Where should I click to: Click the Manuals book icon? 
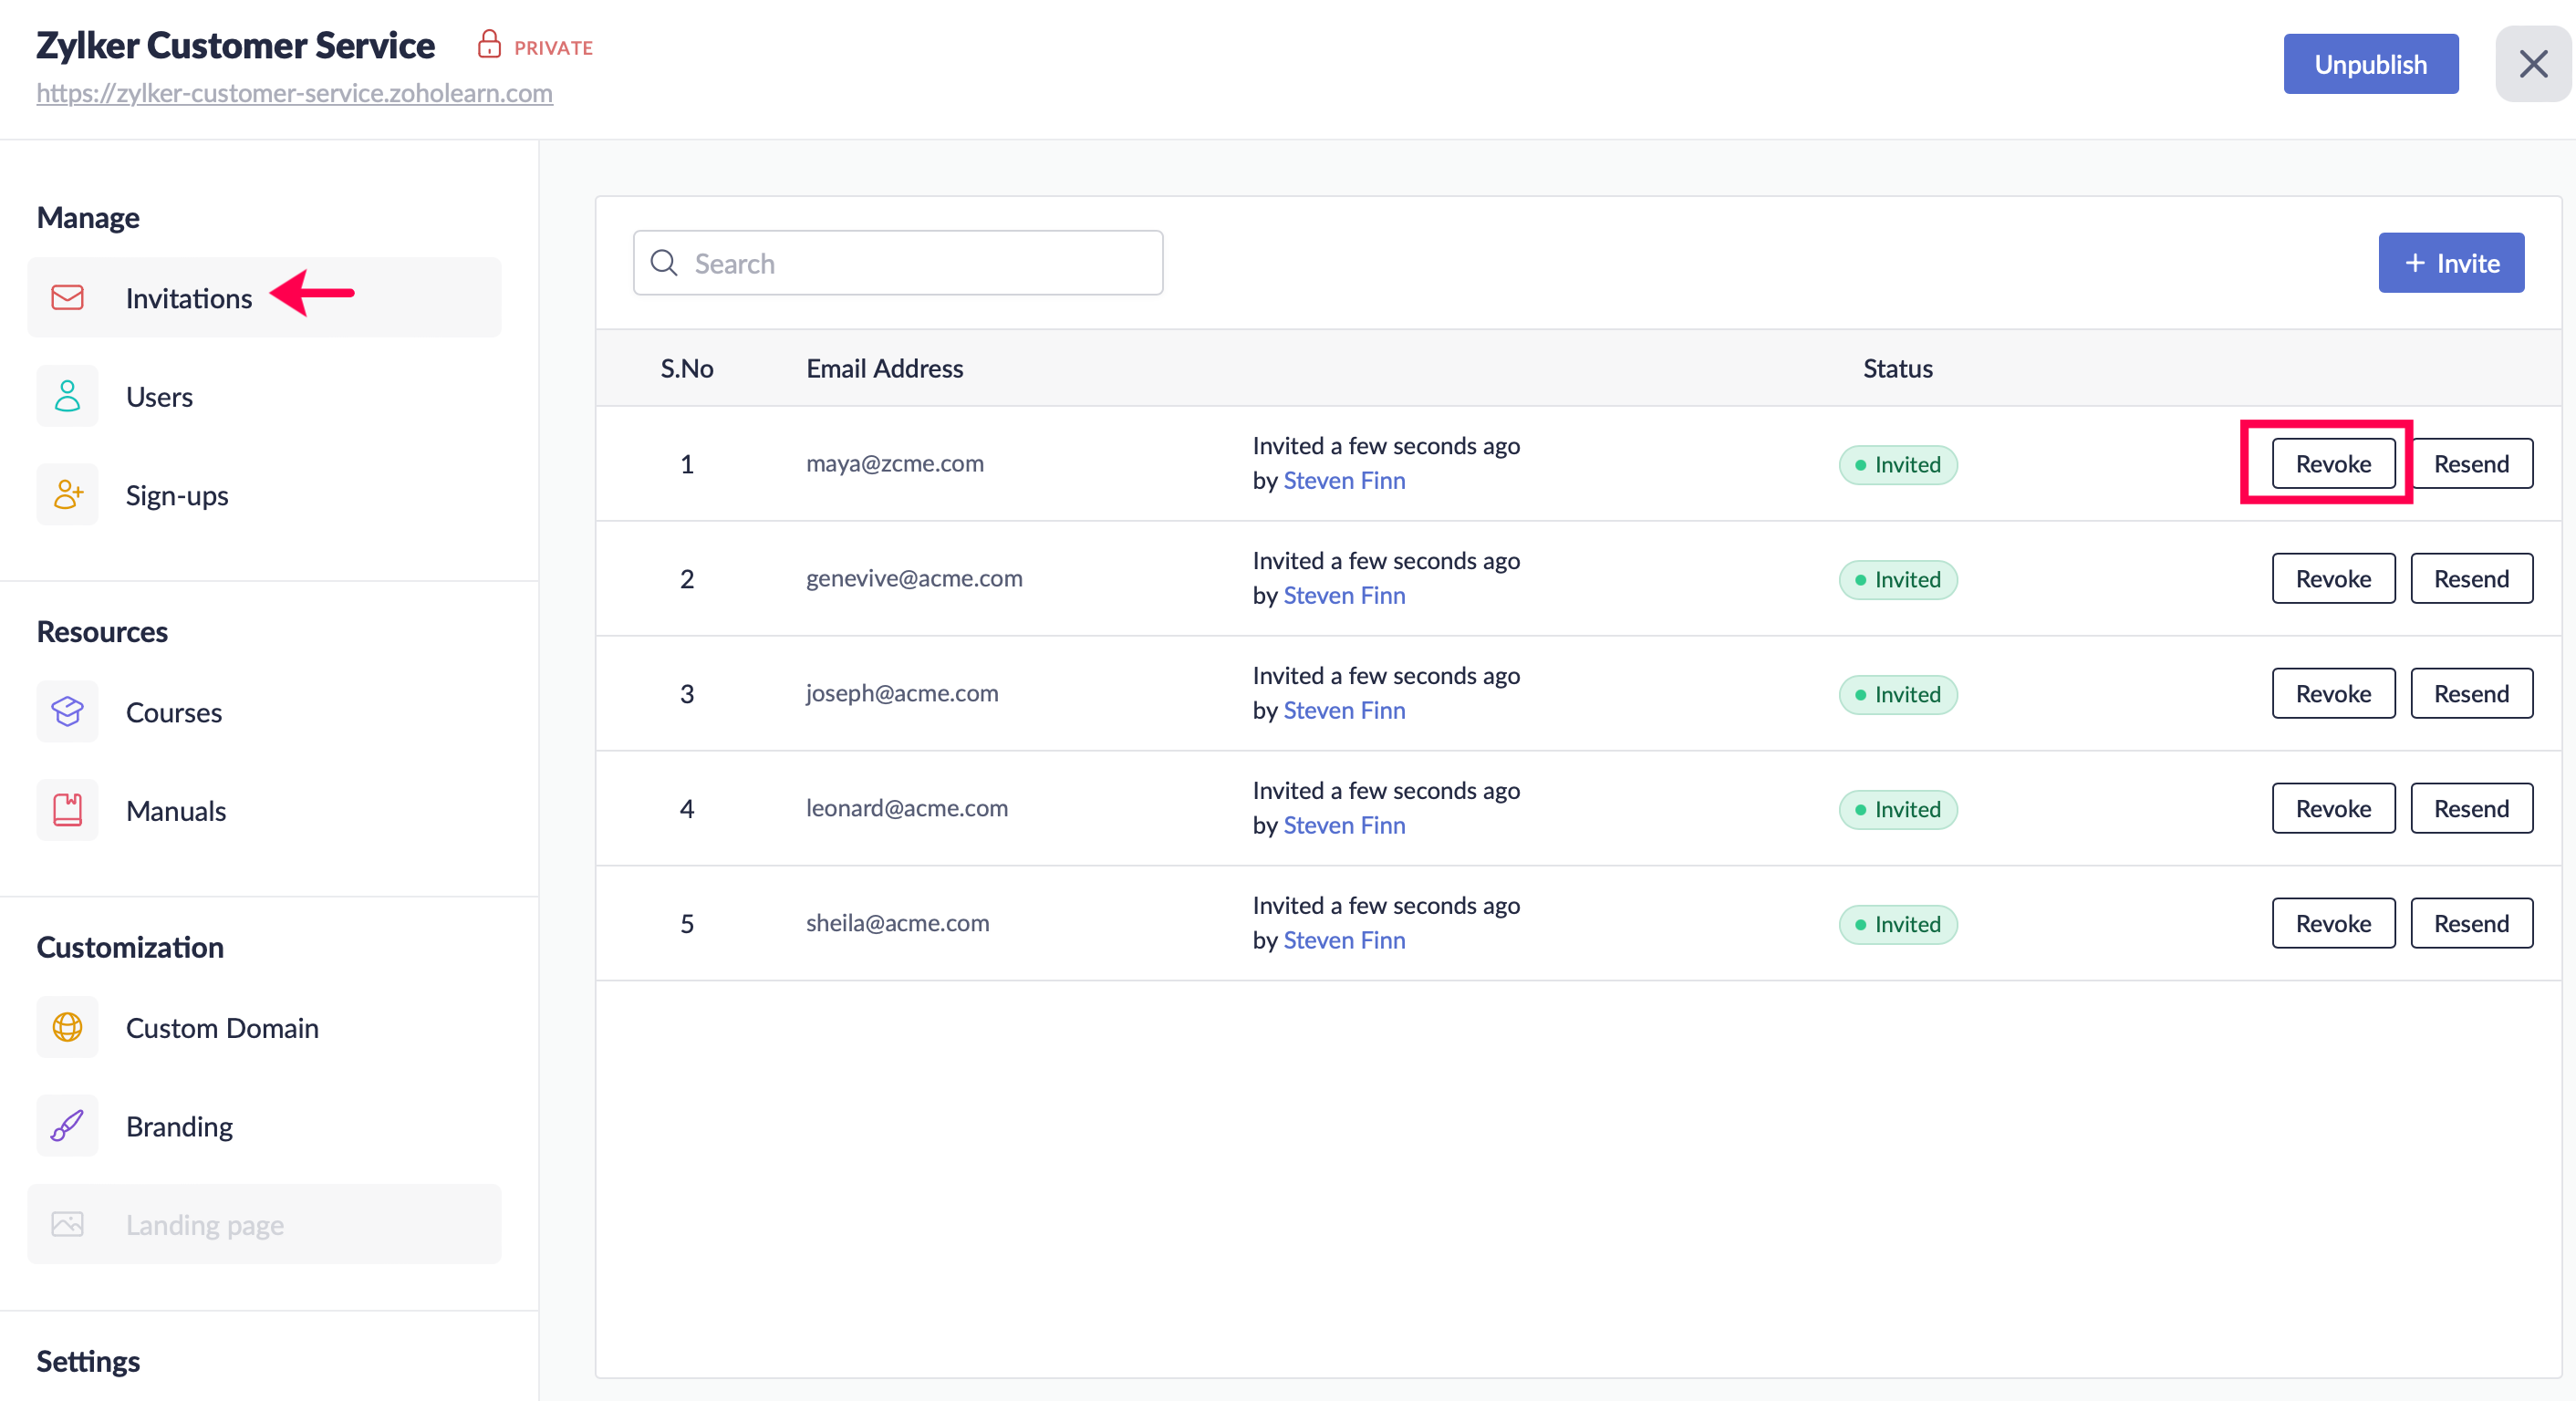tap(67, 810)
